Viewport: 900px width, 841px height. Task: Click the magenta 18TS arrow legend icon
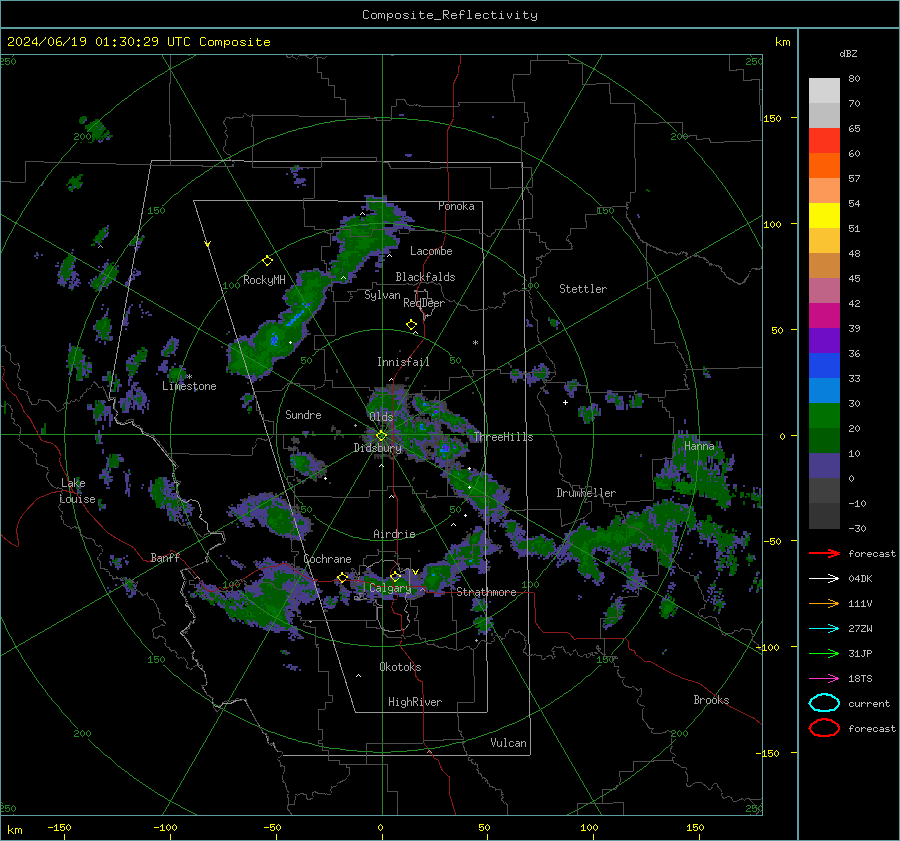824,679
